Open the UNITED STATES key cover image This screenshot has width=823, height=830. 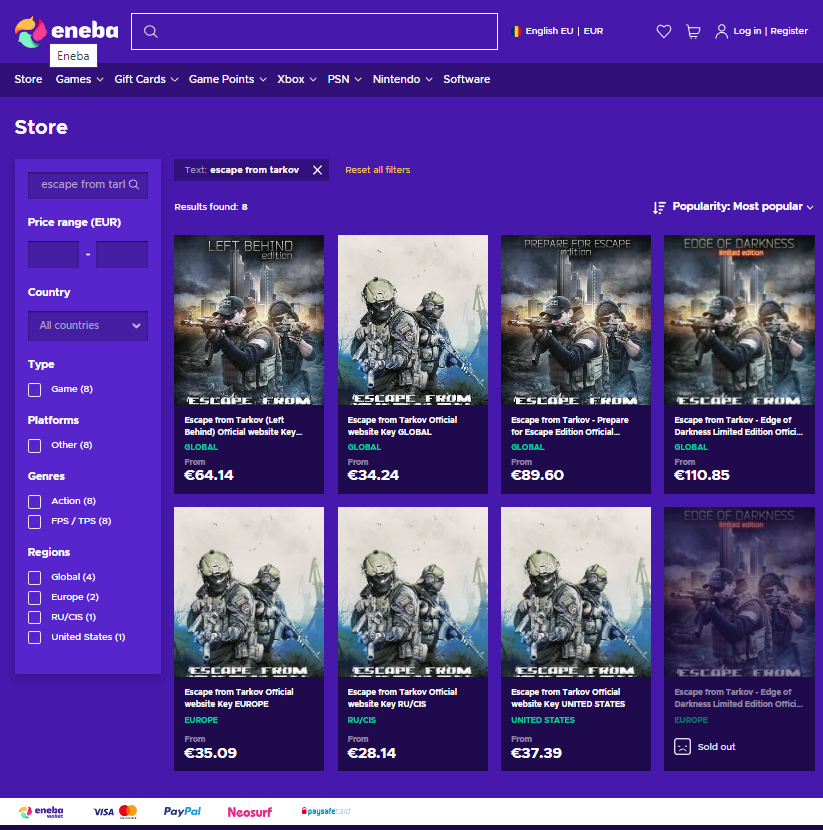point(576,592)
